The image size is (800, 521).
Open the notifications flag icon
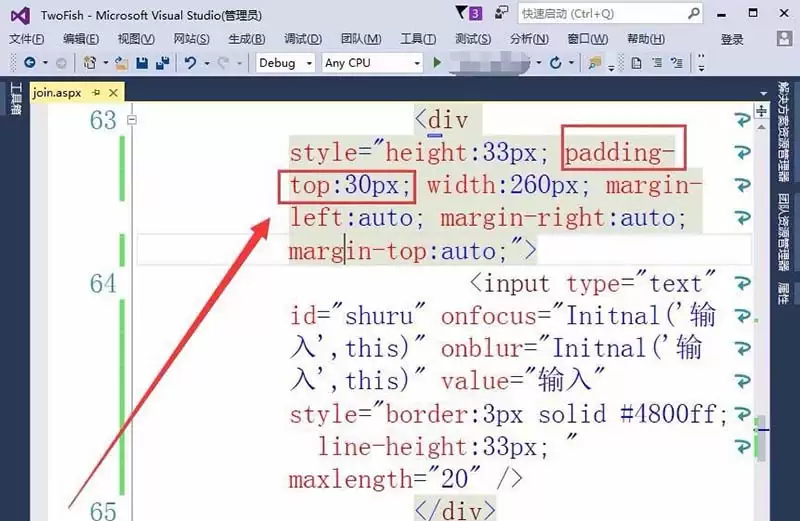click(461, 14)
